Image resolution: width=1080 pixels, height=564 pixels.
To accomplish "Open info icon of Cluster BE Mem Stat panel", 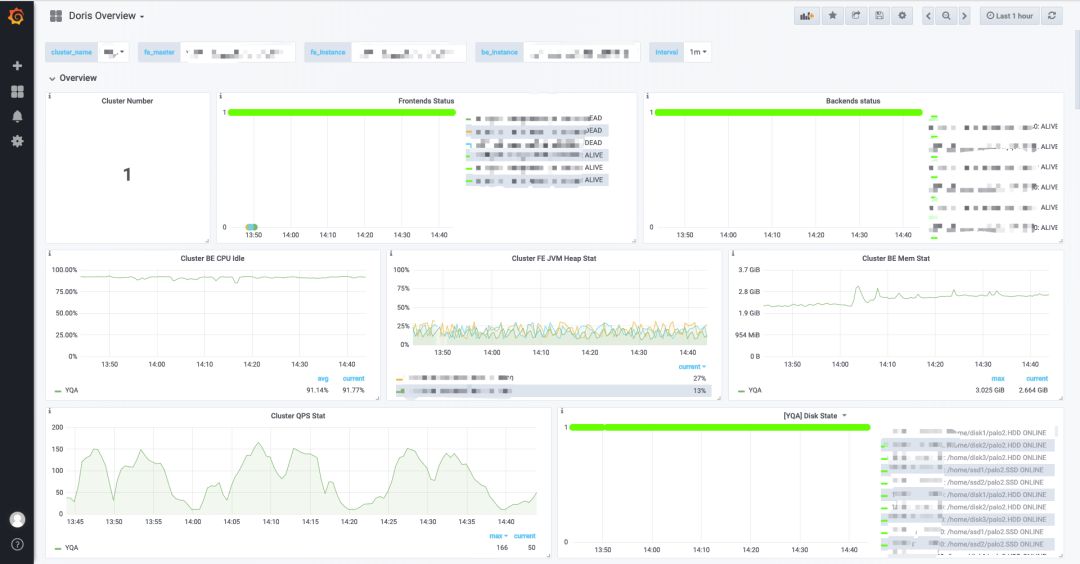I will pyautogui.click(x=732, y=253).
